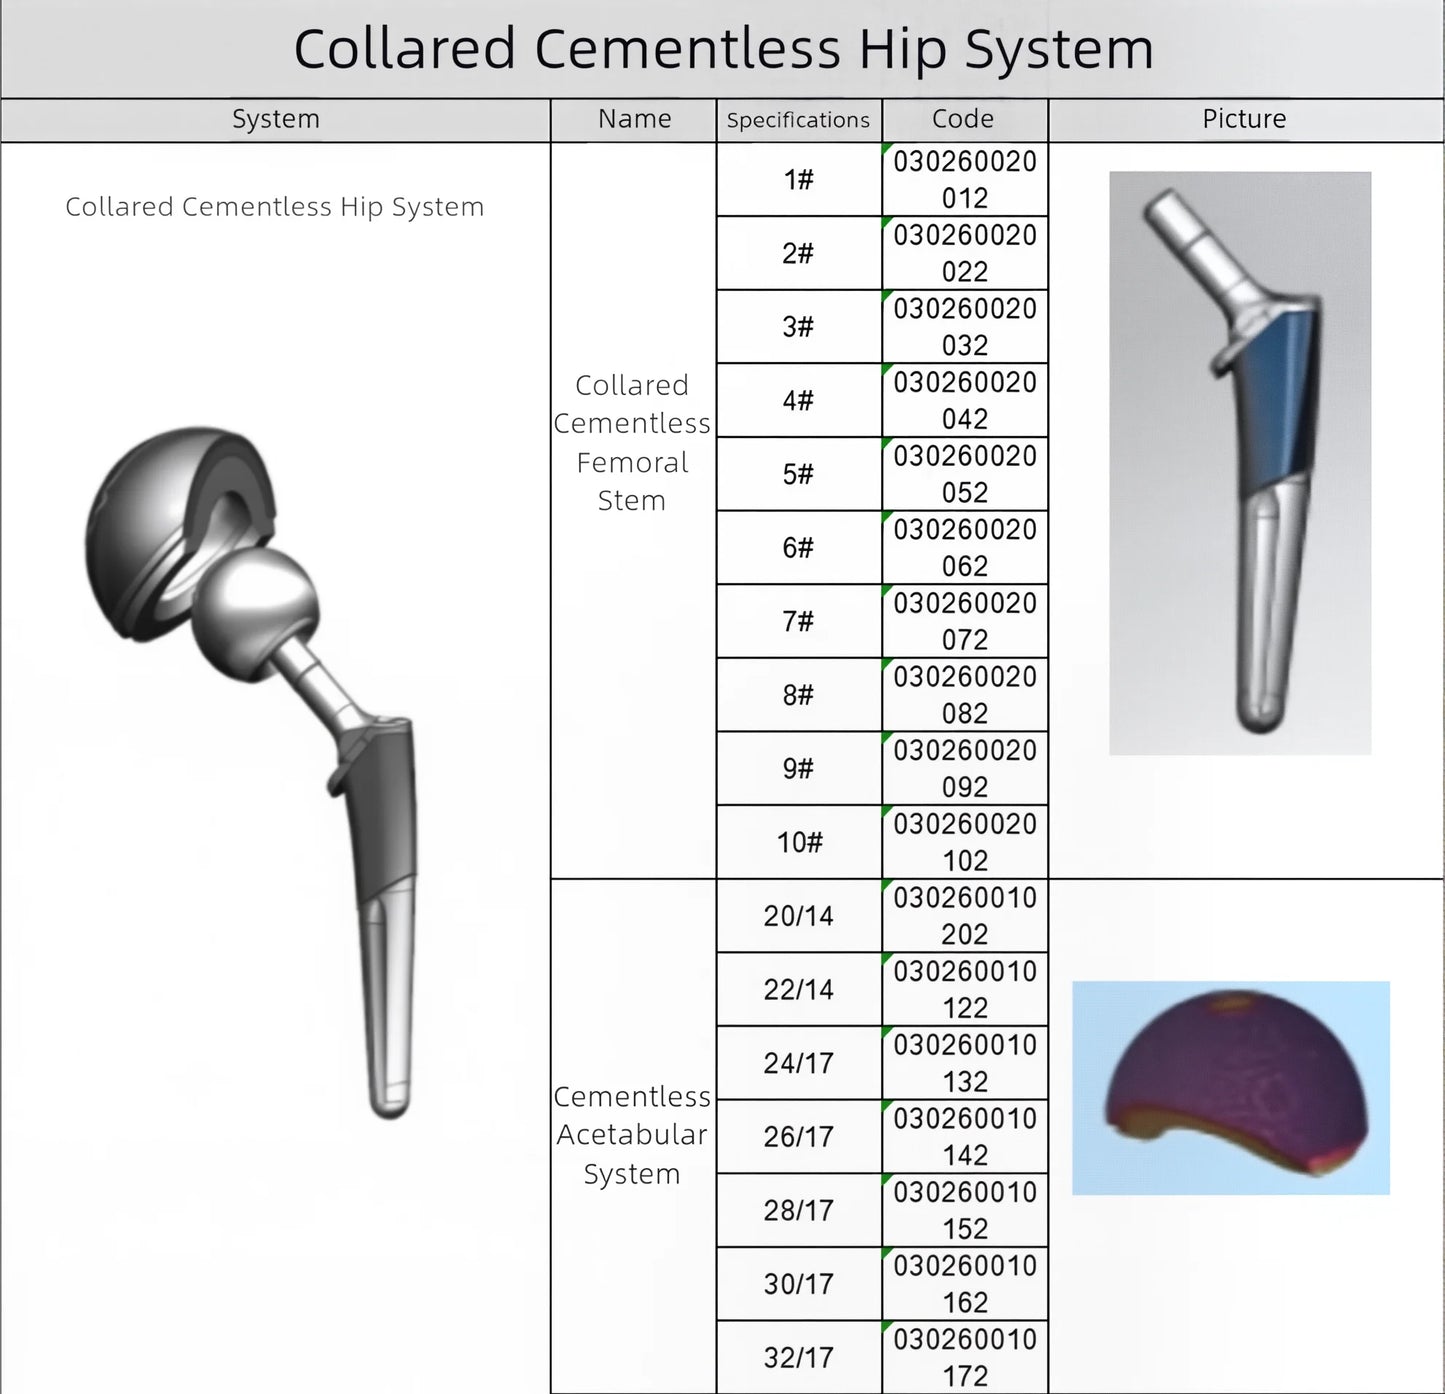This screenshot has height=1394, width=1445.
Task: Select the 'Code' column header
Action: click(x=964, y=120)
